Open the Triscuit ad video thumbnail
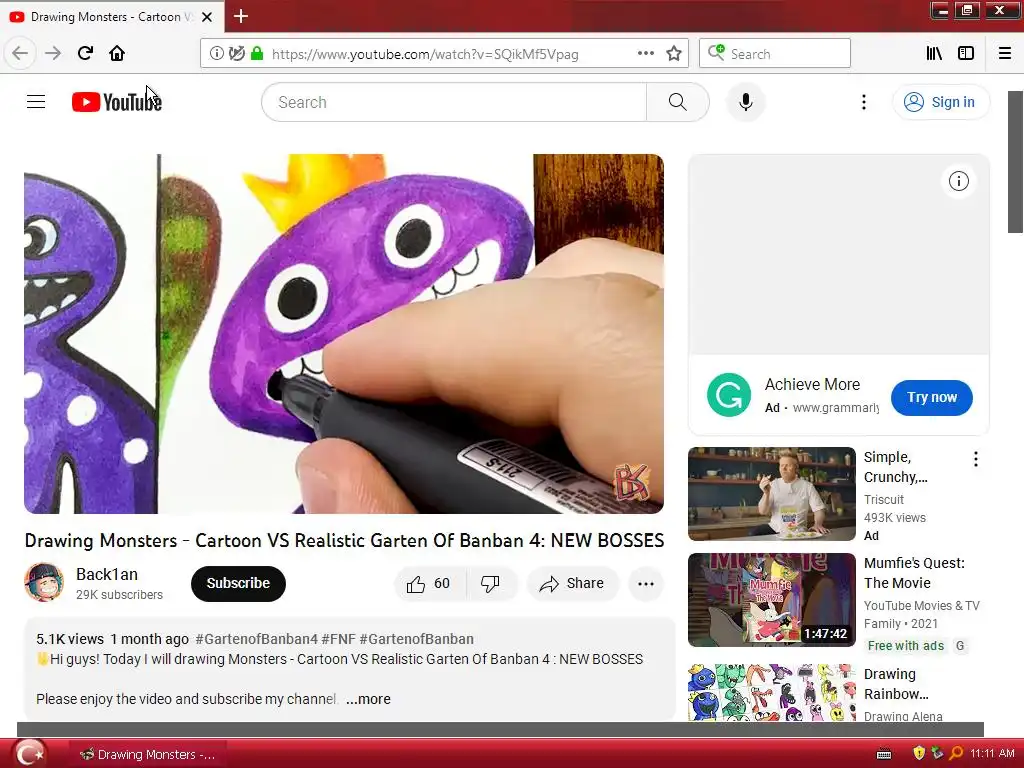Screen dimensions: 1024x768 tap(772, 494)
